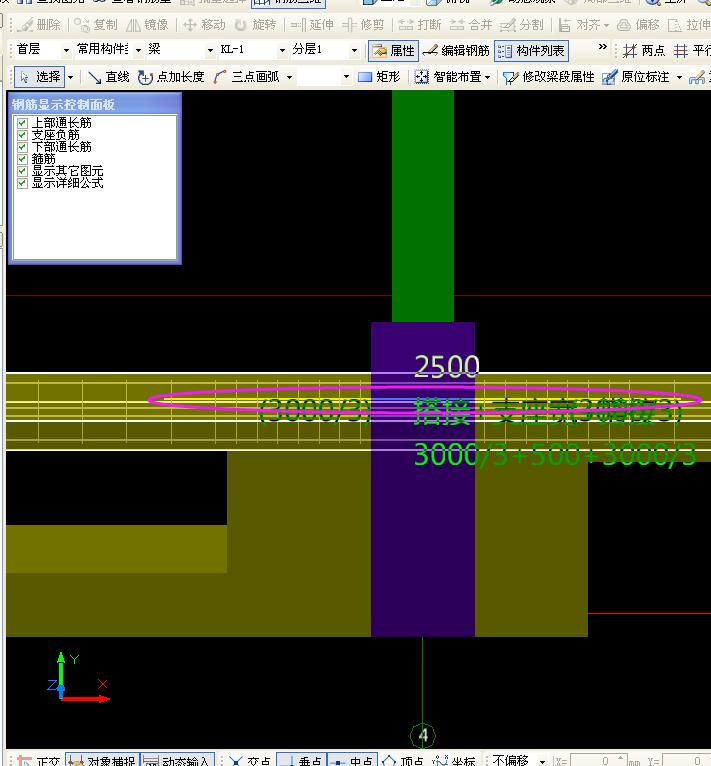Image resolution: width=711 pixels, height=766 pixels.
Task: Toggle 正交 orthogonal mode
Action: coord(40,761)
